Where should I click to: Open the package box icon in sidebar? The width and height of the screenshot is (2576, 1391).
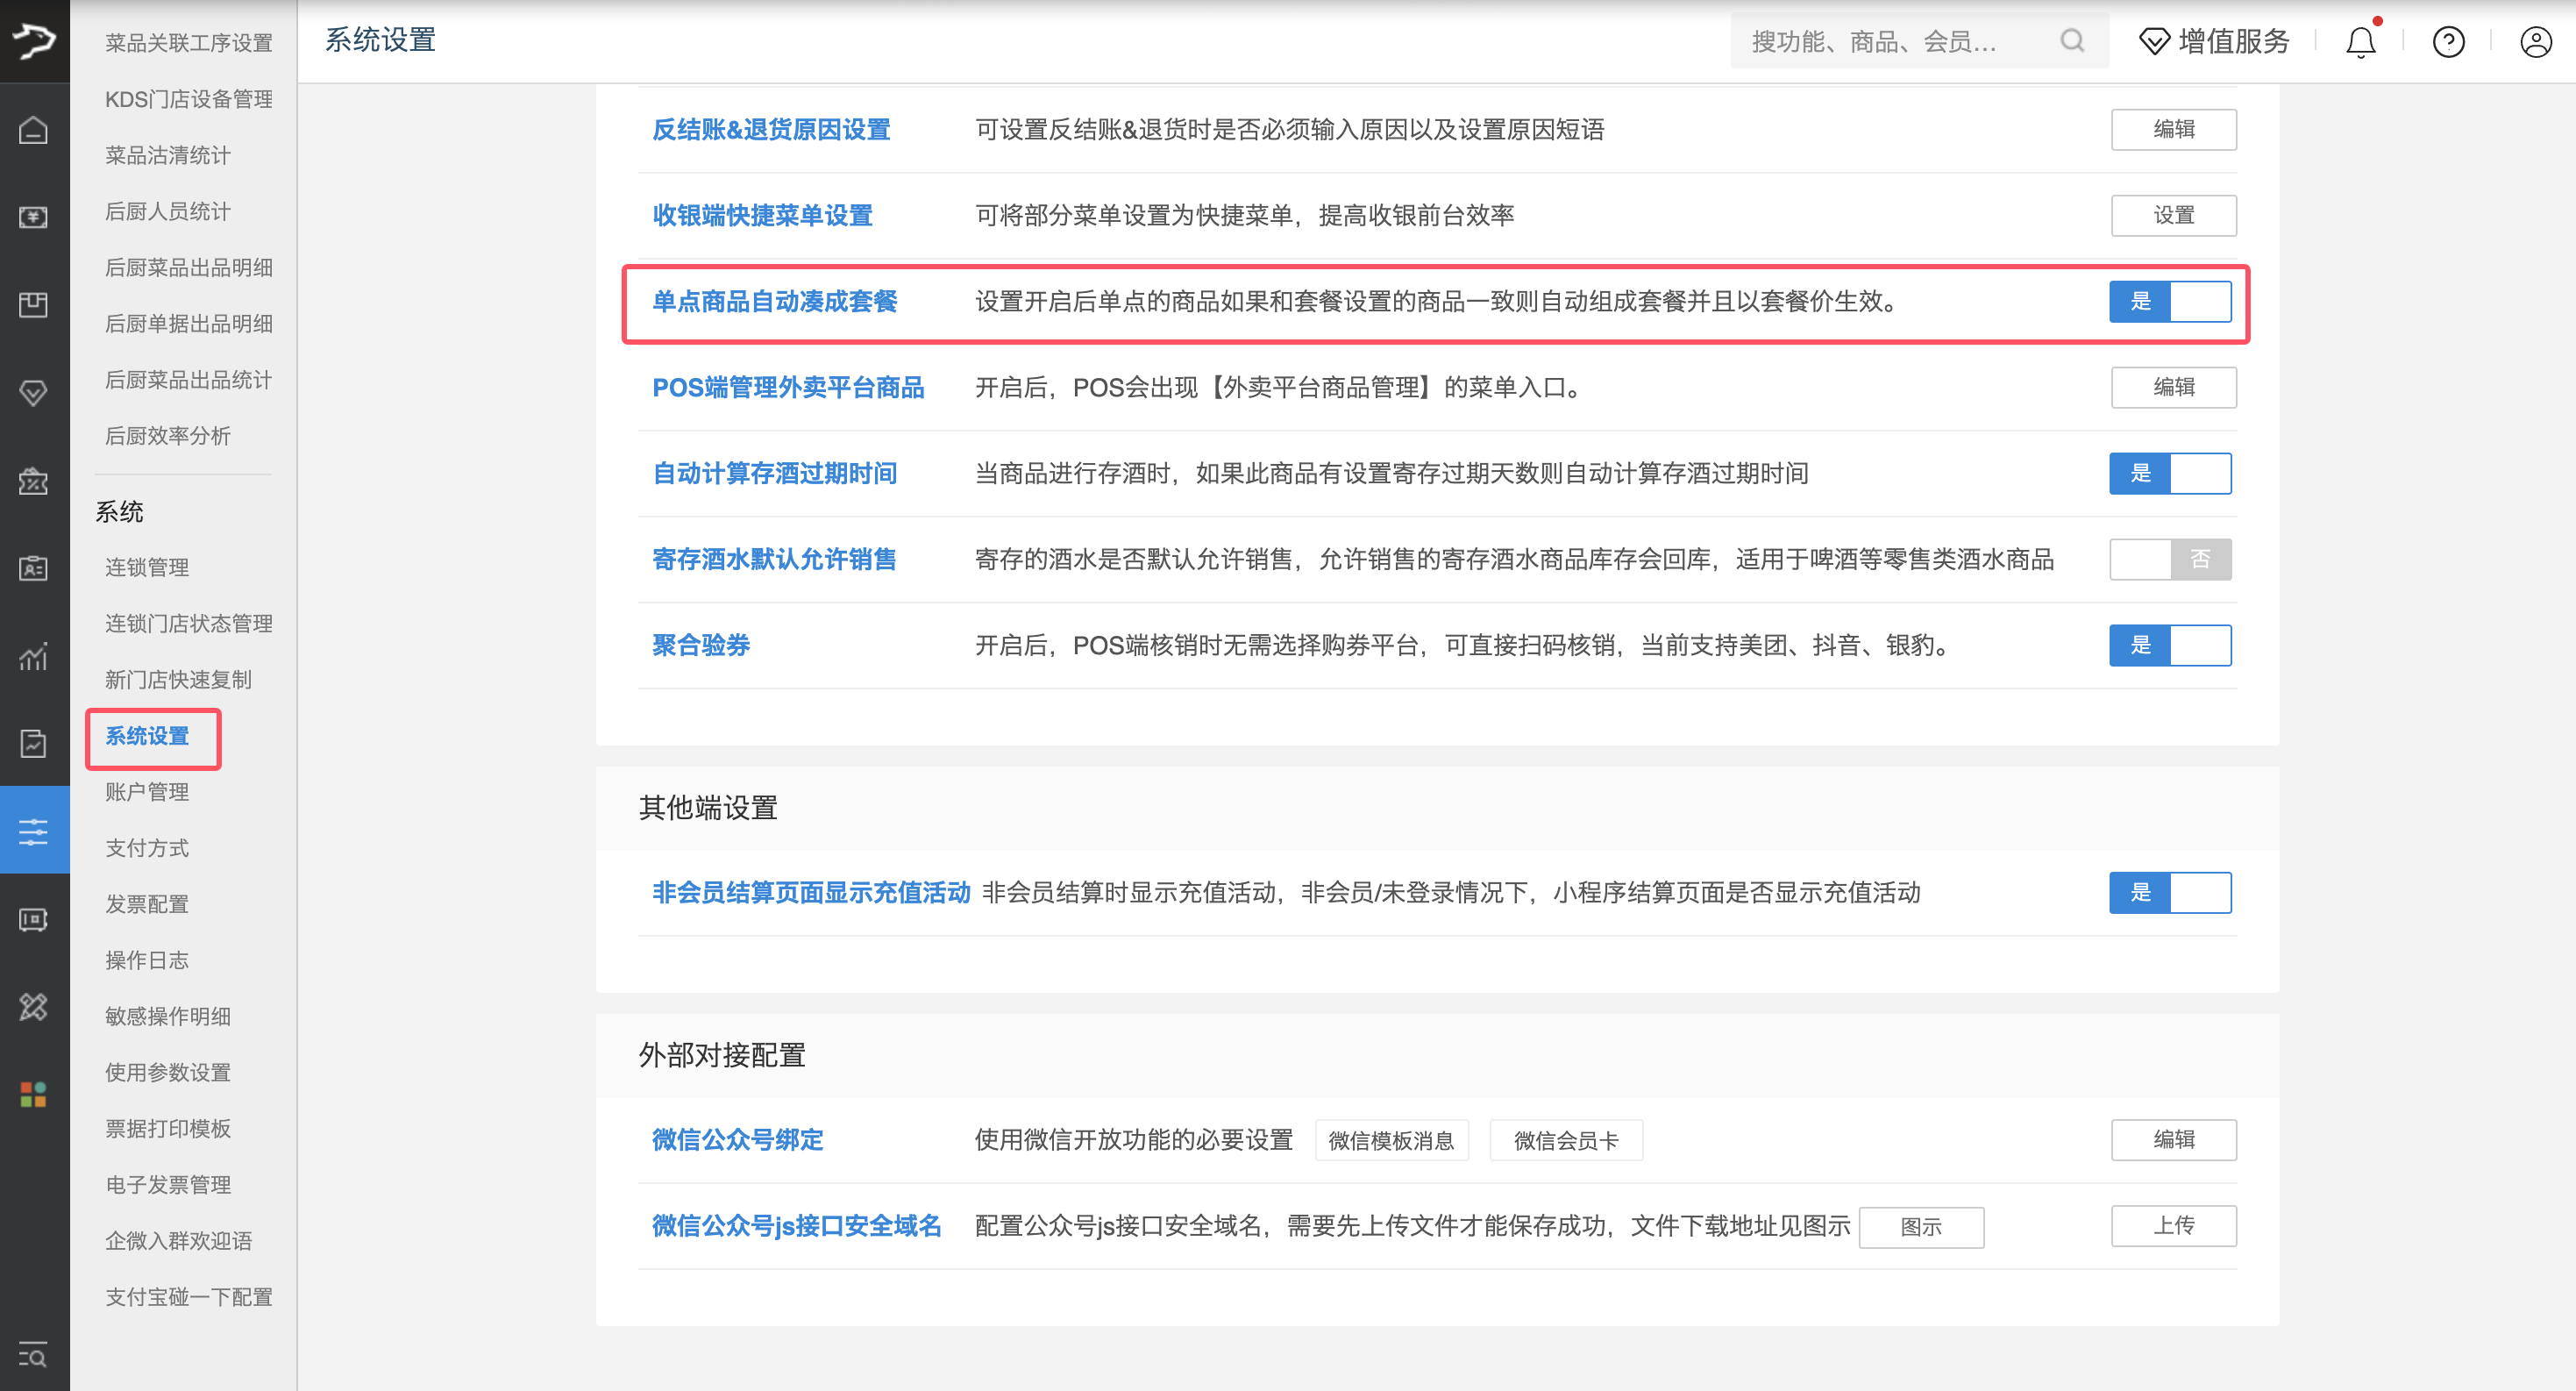[34, 305]
